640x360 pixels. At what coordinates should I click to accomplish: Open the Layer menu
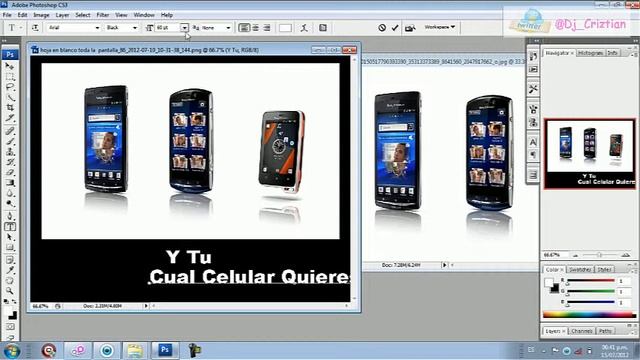coord(62,15)
